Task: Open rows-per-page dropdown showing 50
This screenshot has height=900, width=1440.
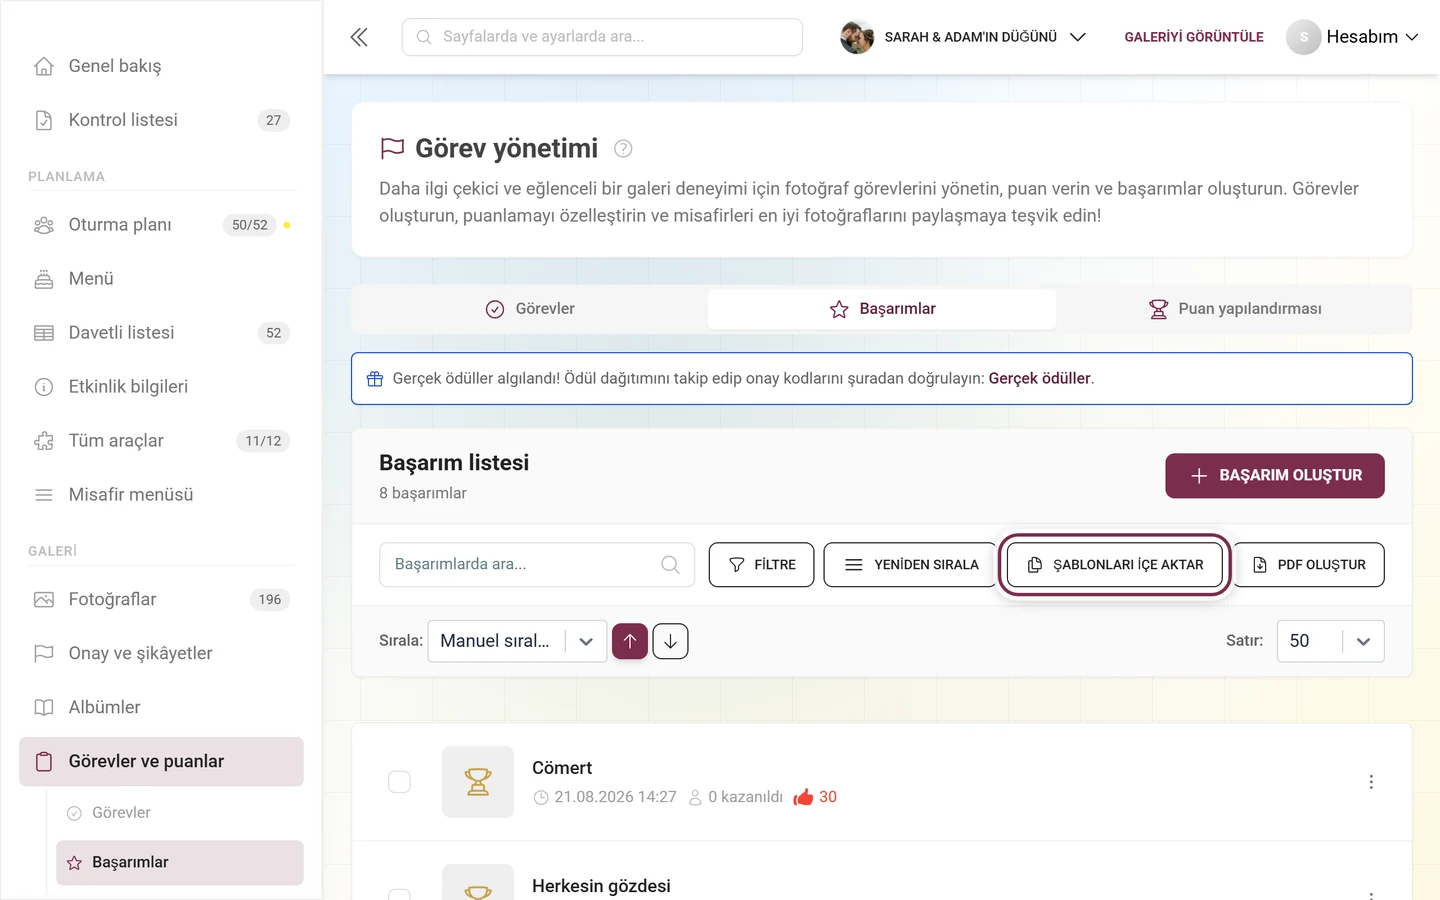Action: [1330, 641]
